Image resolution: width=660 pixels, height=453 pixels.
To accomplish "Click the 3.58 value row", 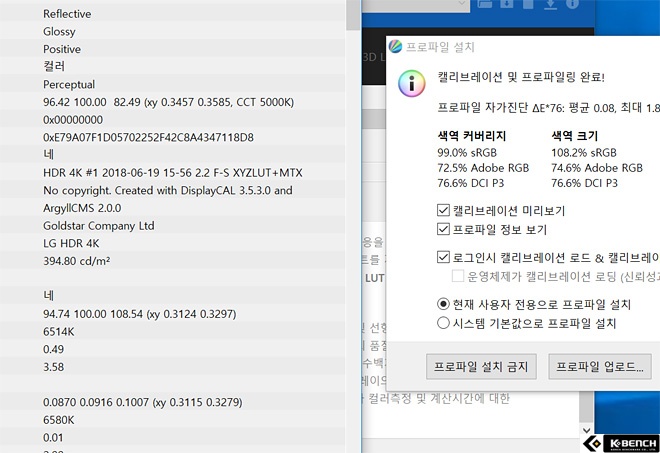I will [x=173, y=367].
